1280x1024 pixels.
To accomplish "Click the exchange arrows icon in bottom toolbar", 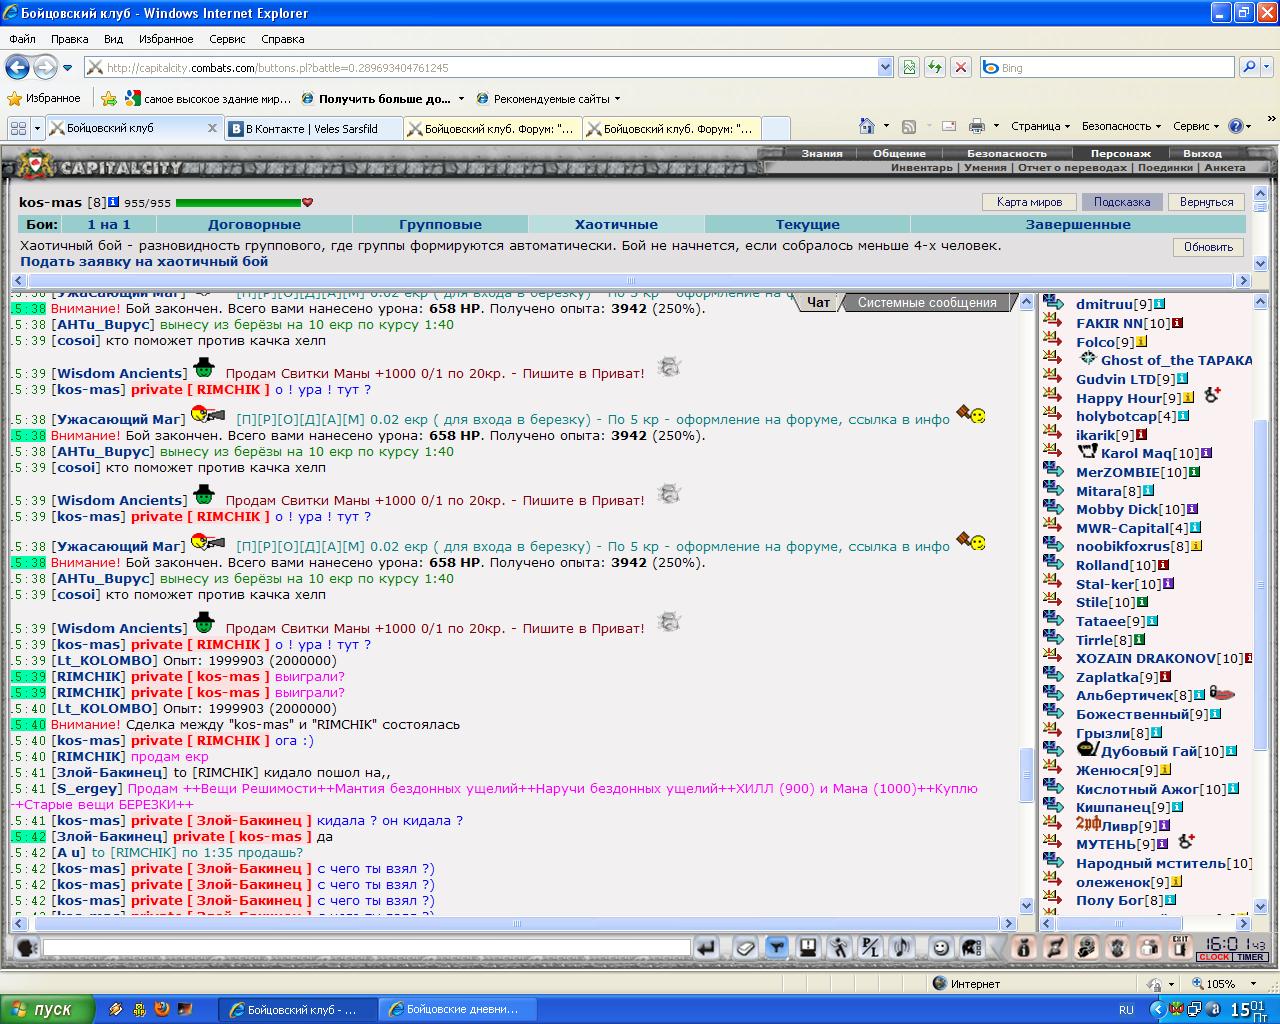I will [1055, 947].
